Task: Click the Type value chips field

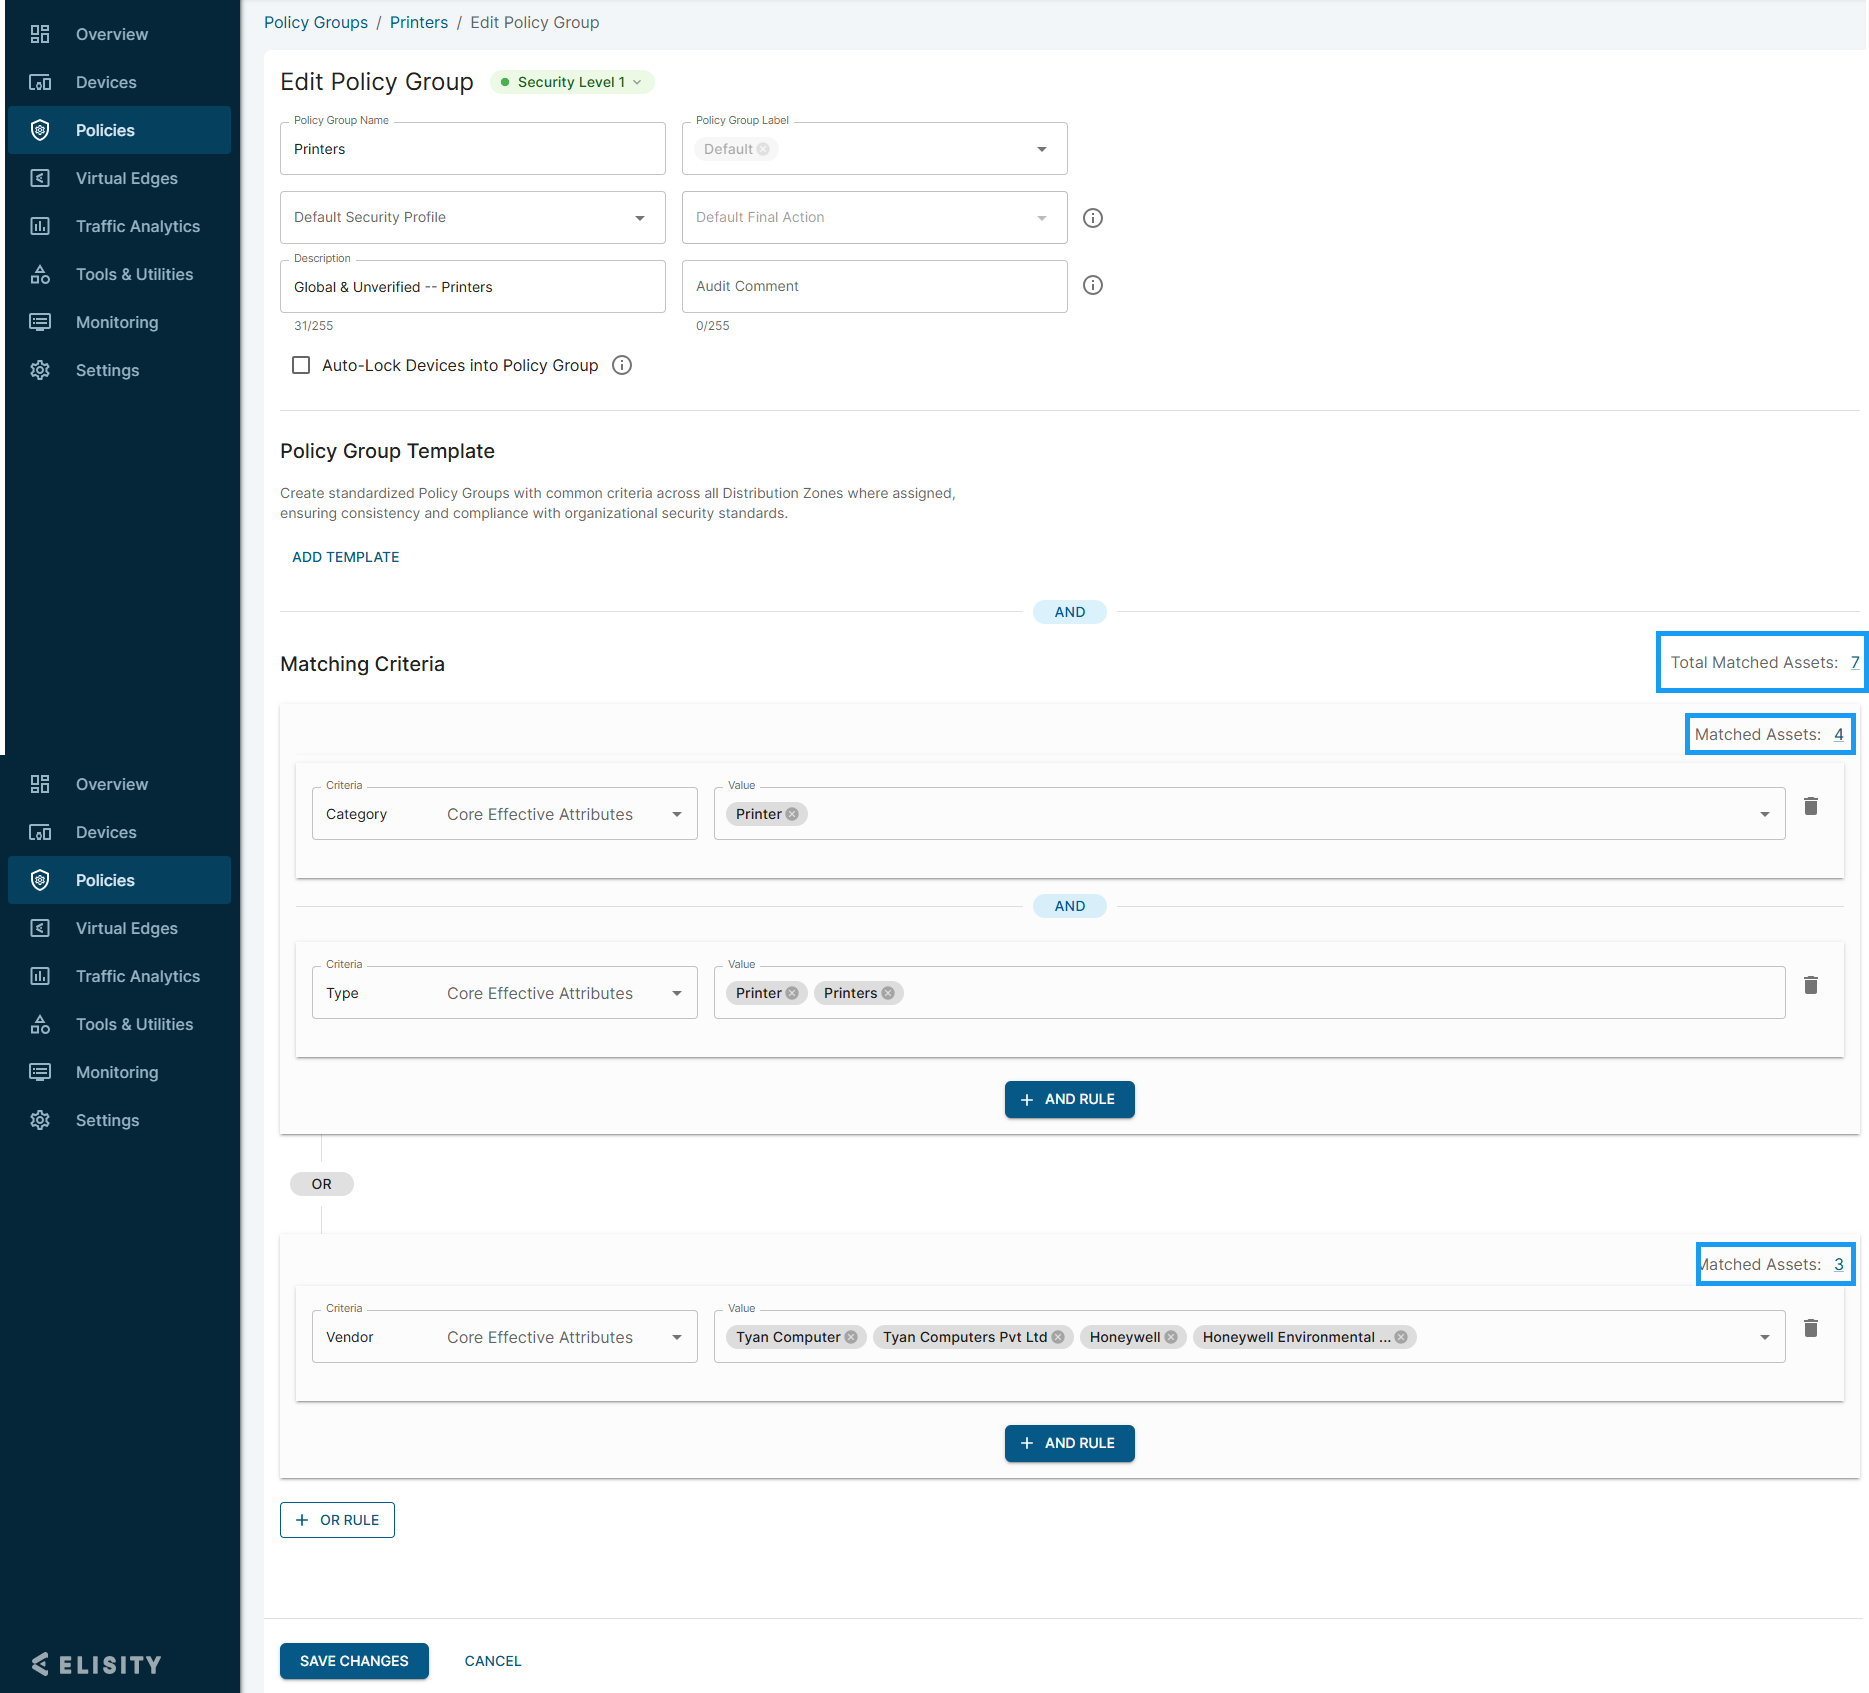Action: tap(1250, 993)
